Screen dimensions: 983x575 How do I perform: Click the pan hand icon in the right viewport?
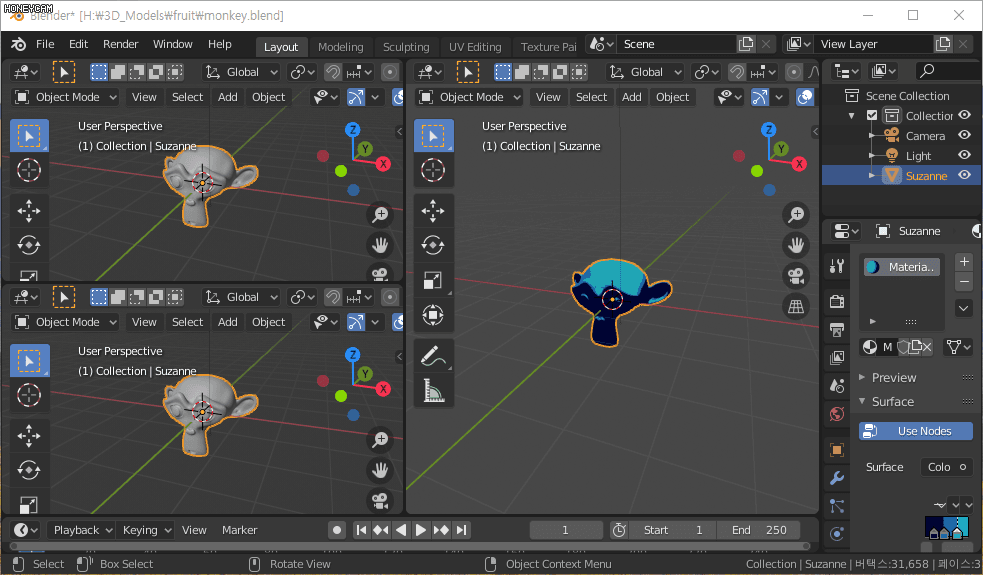click(x=796, y=245)
